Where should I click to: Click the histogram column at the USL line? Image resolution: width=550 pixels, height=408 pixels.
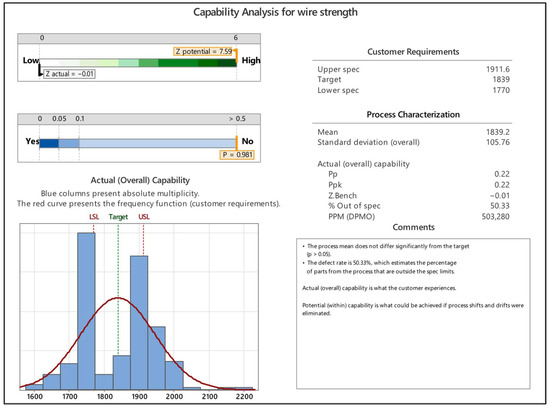(x=139, y=323)
